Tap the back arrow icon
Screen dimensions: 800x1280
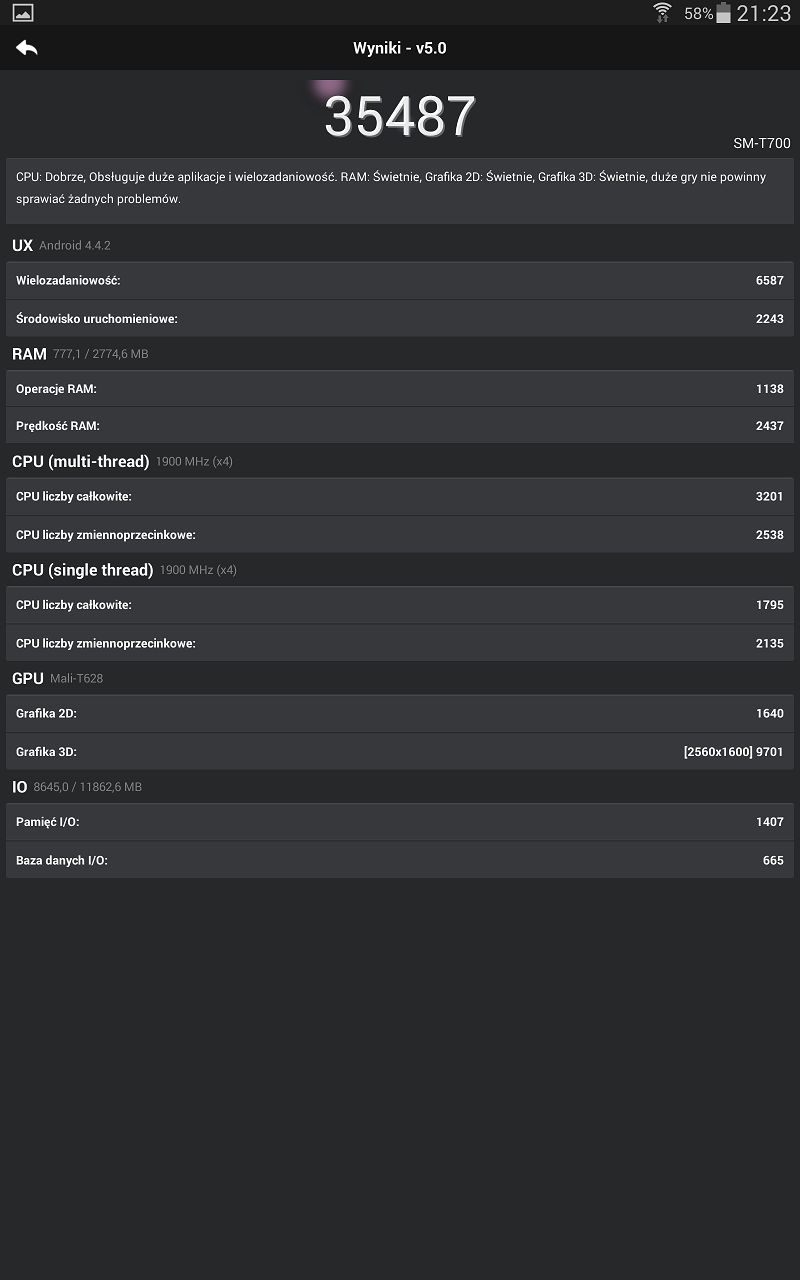(x=27, y=48)
